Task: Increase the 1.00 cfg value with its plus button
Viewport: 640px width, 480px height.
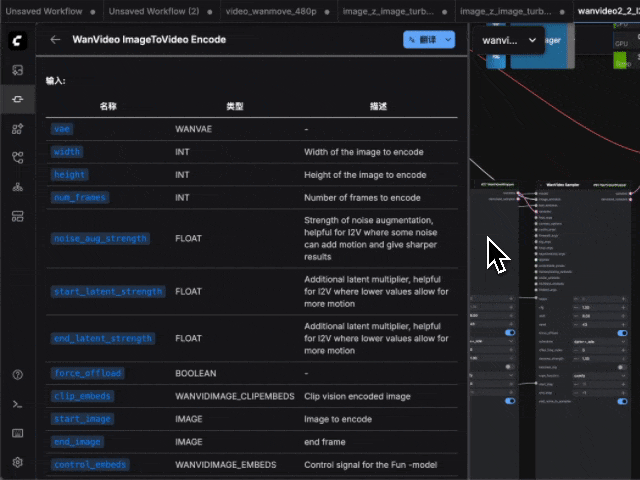Action: 623,307
